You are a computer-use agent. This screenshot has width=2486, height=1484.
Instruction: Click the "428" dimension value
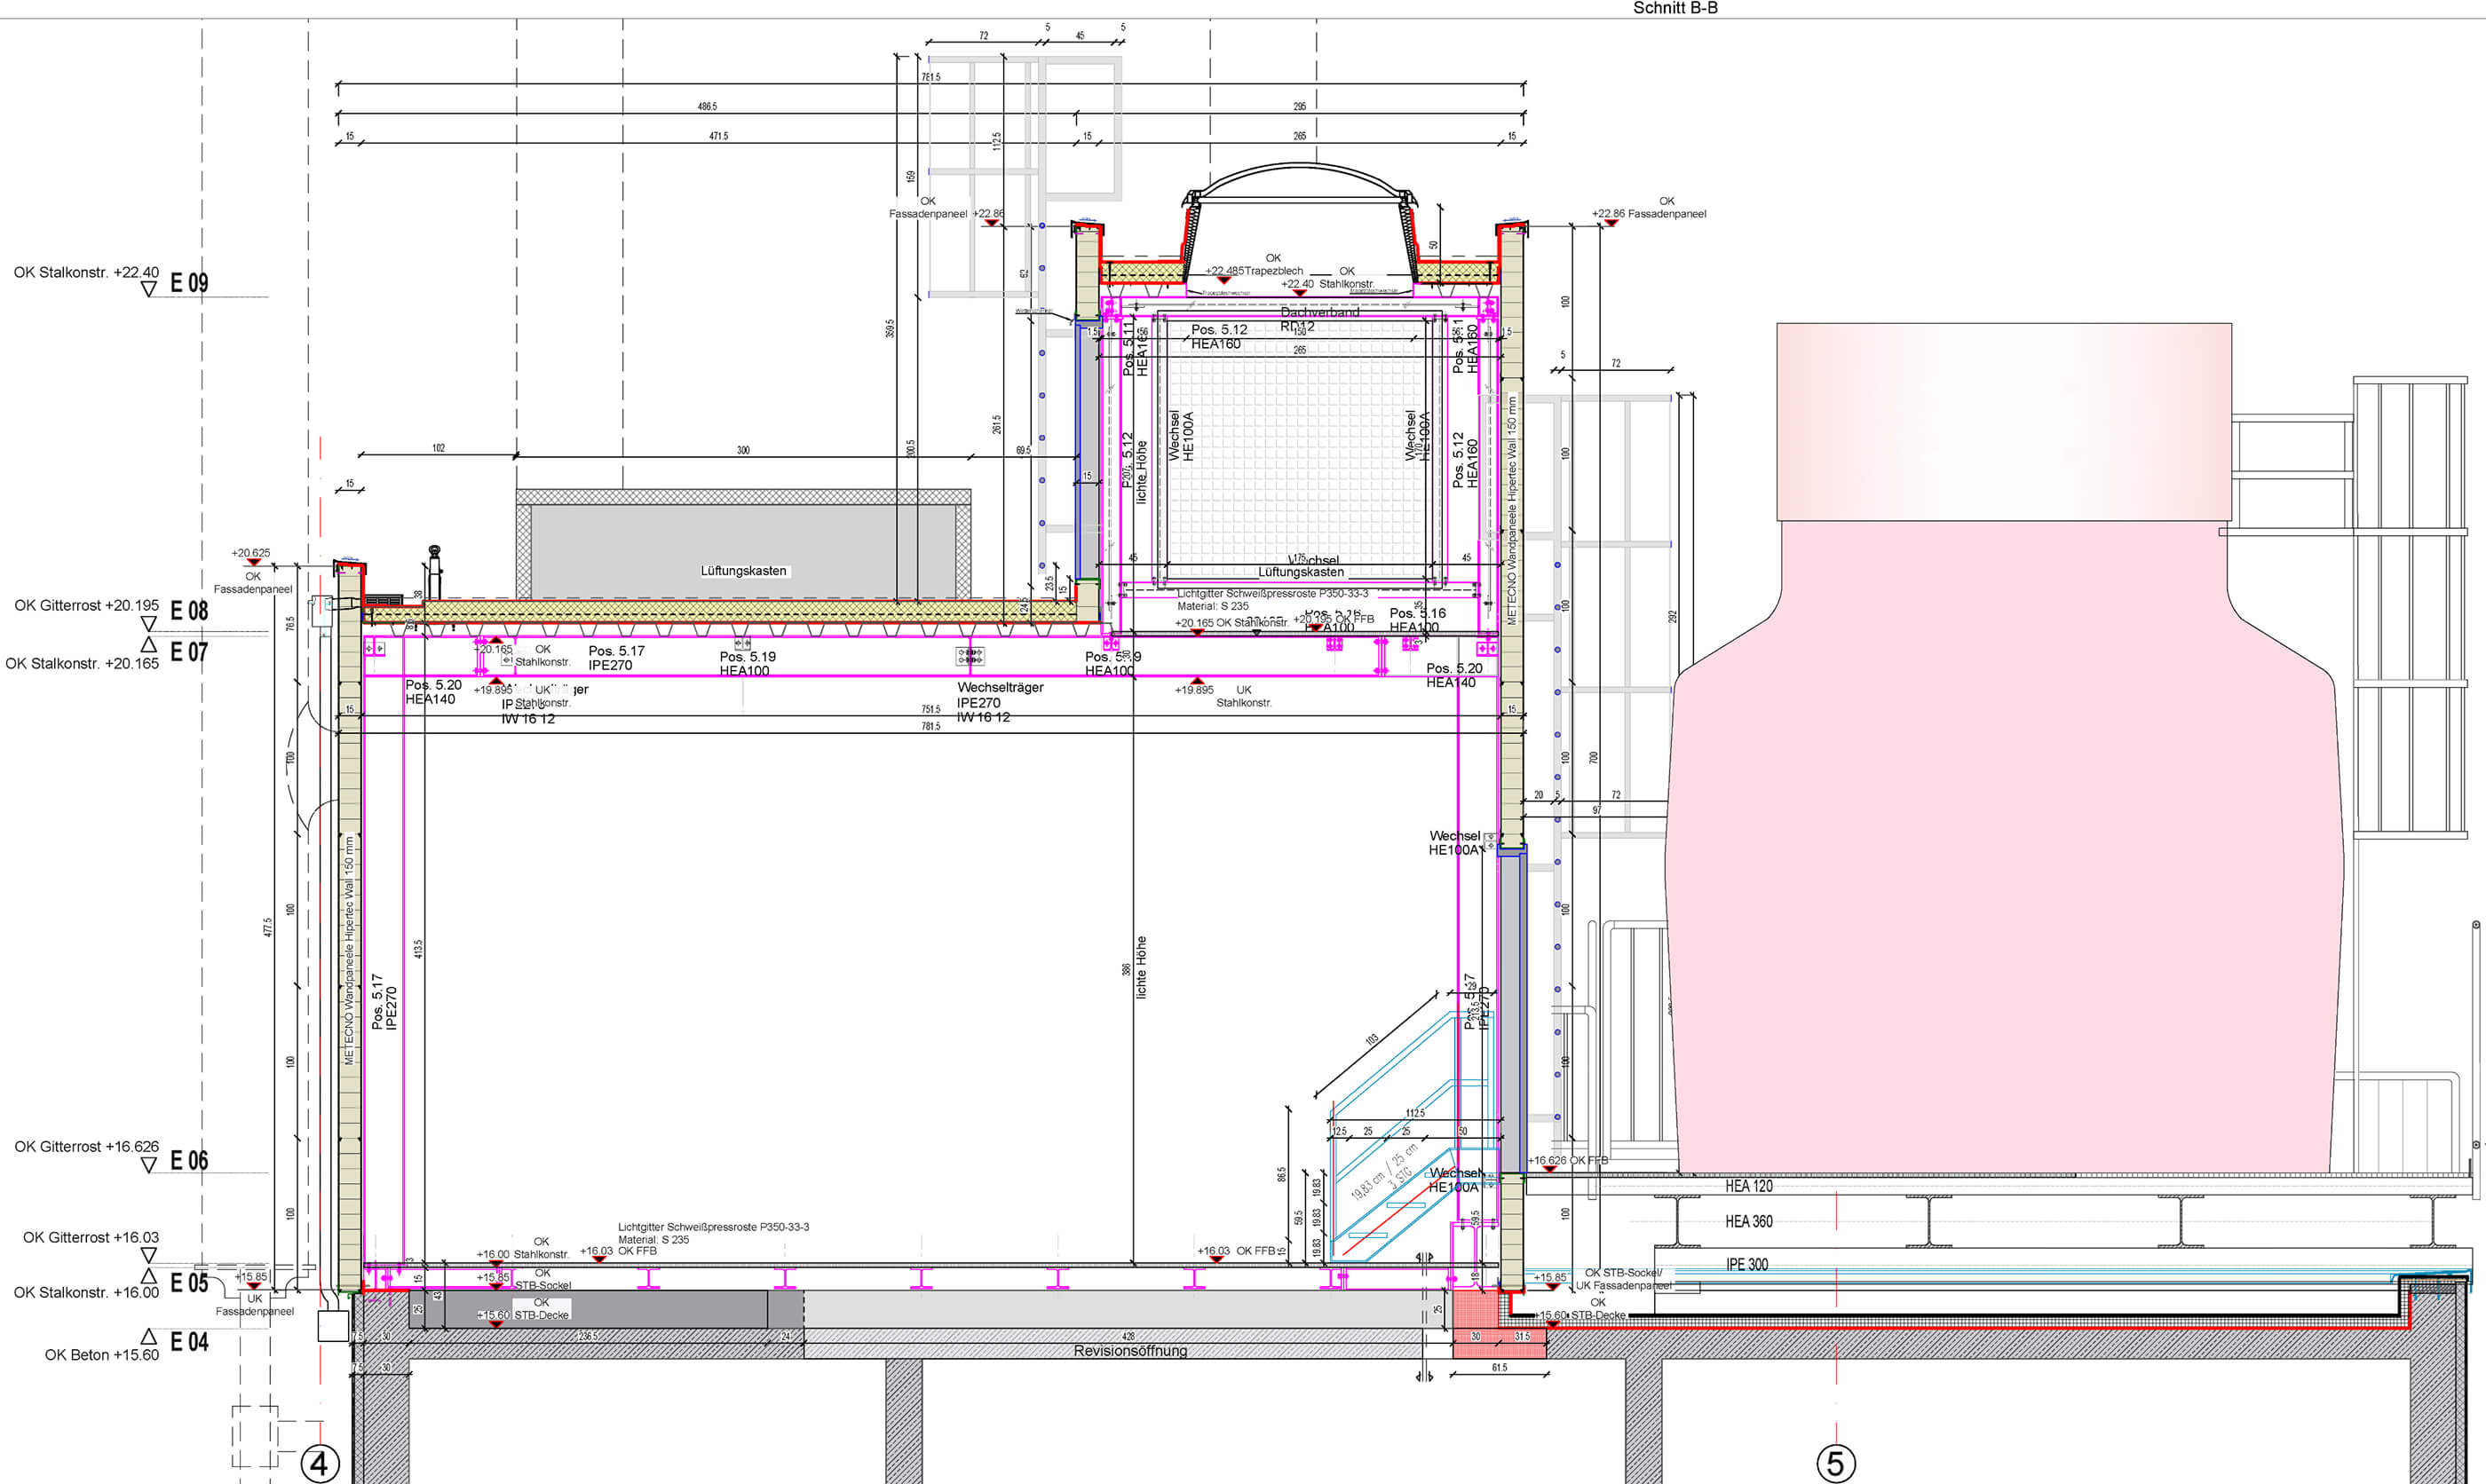[1128, 1336]
